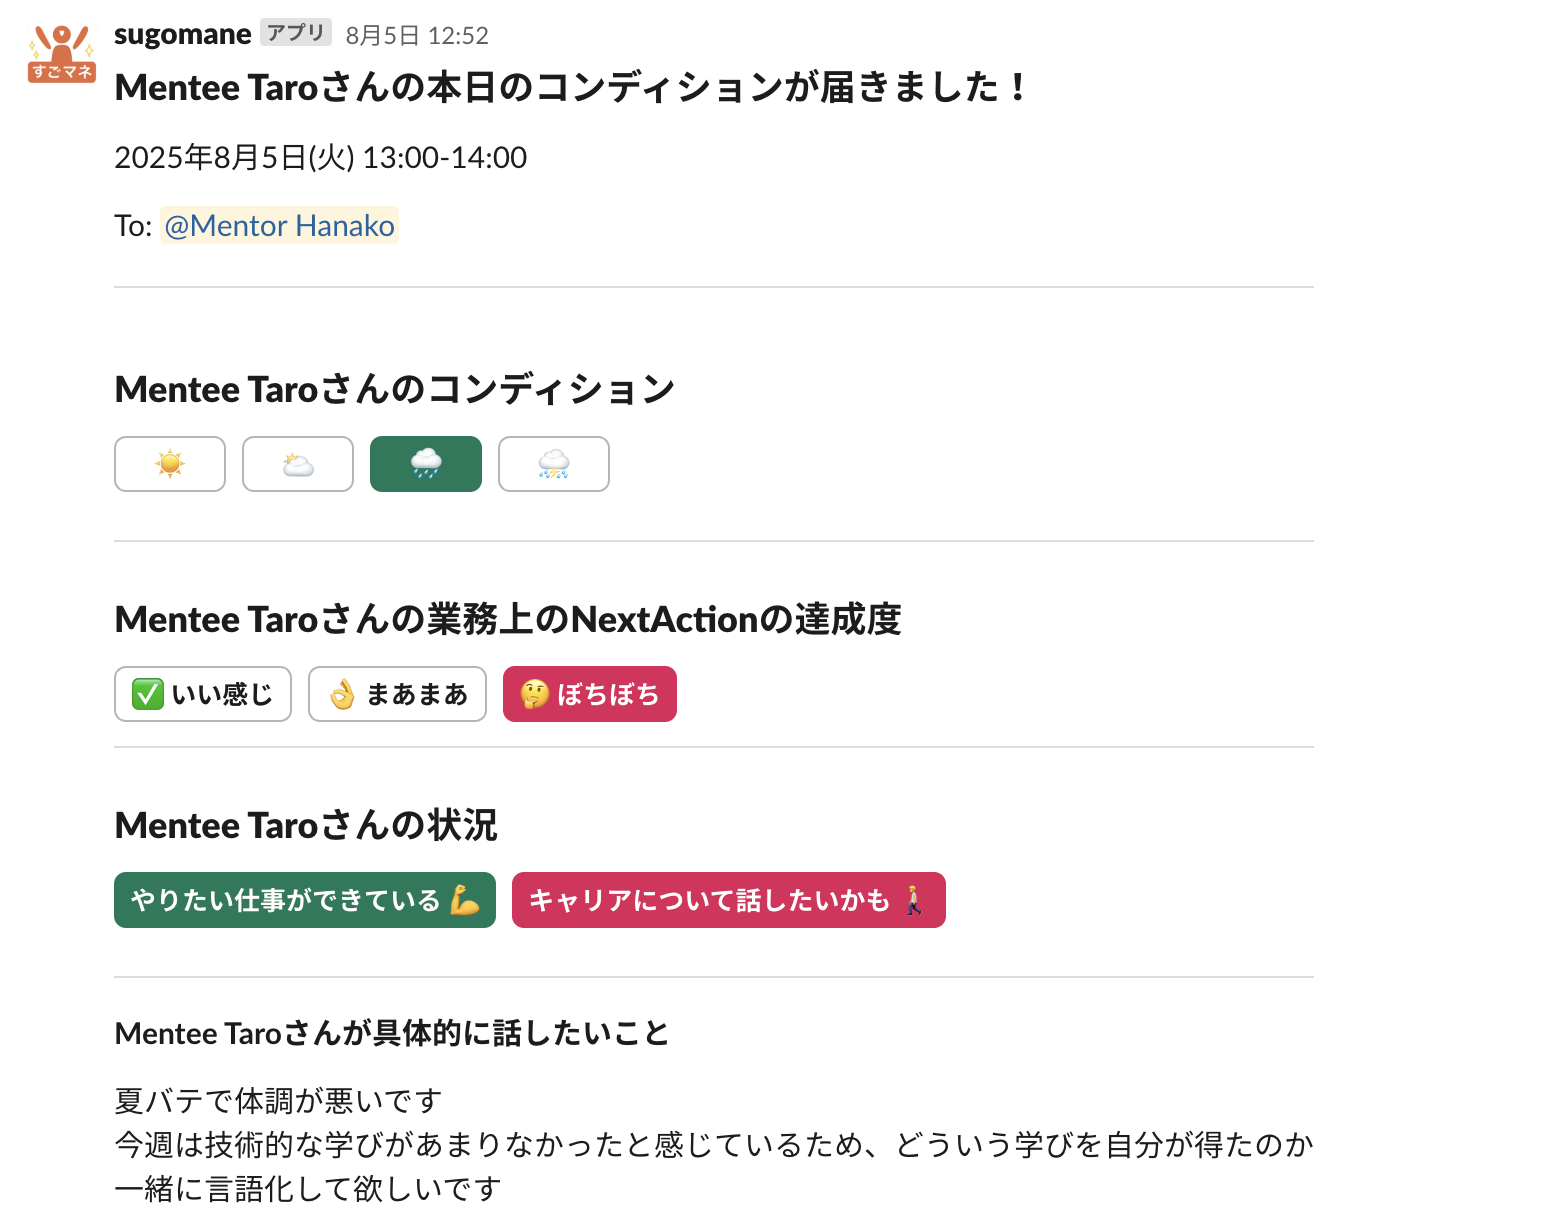Click the sugomane sender name

182,33
